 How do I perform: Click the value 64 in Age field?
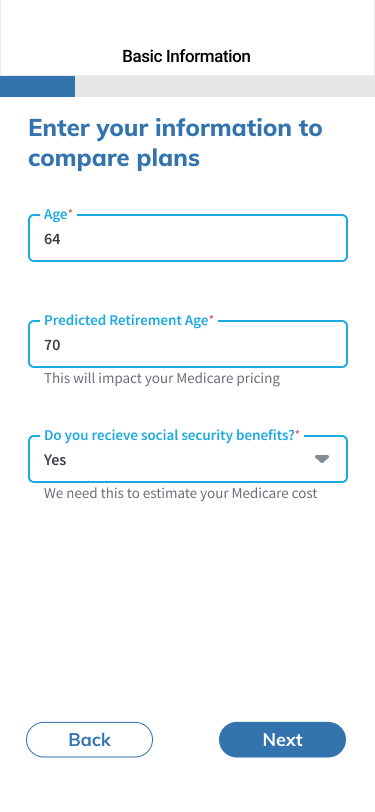(x=52, y=239)
